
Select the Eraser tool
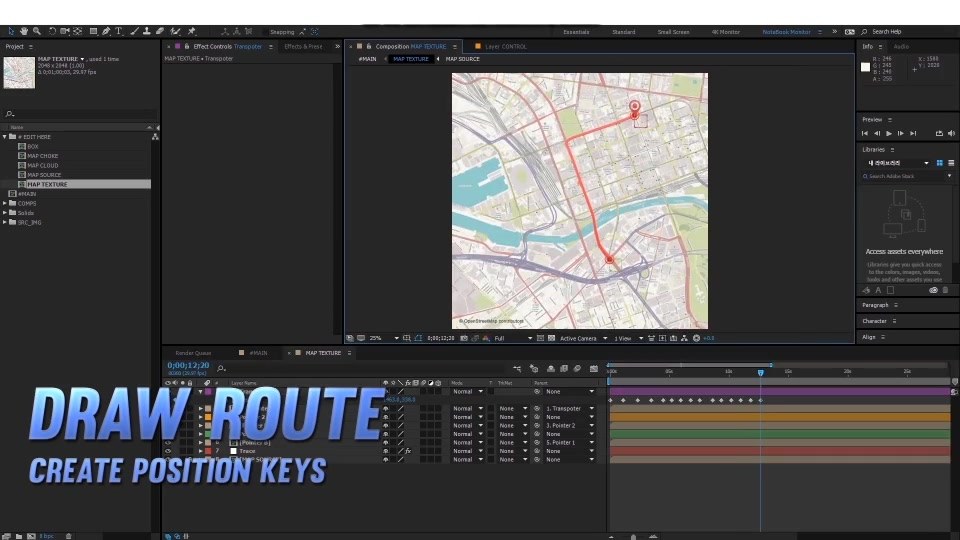(160, 31)
